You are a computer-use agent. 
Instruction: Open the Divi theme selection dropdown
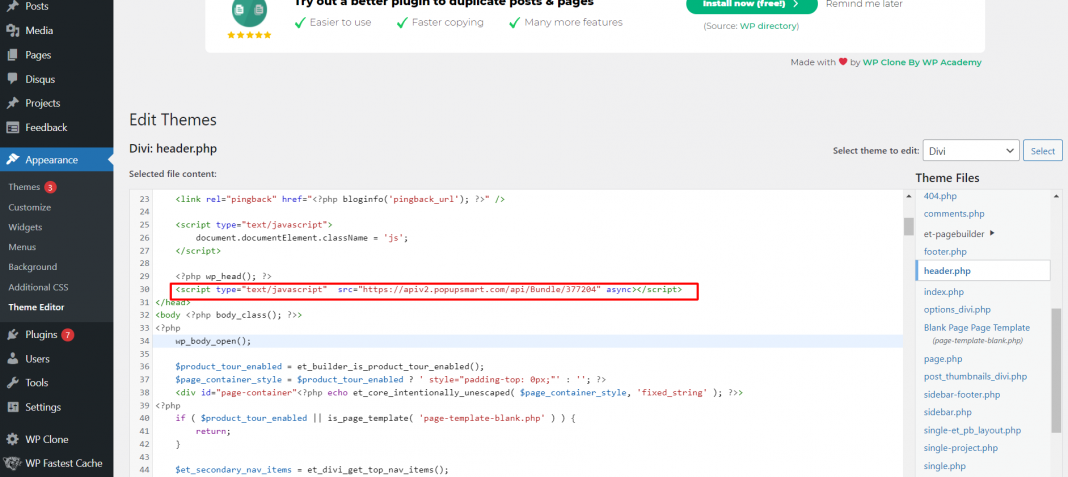pos(971,151)
